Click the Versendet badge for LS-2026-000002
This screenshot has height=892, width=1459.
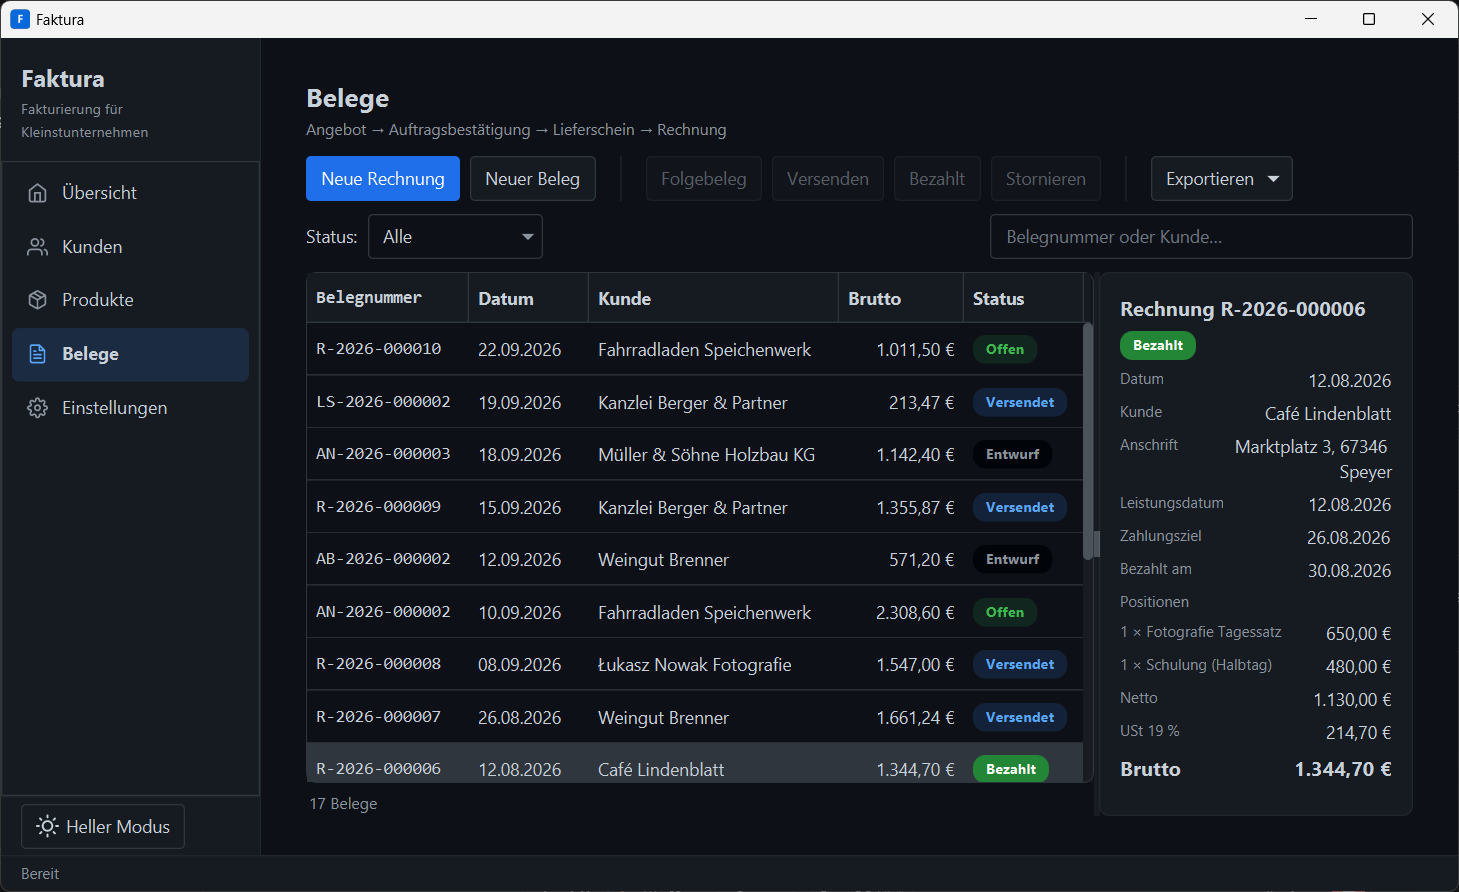pyautogui.click(x=1020, y=402)
